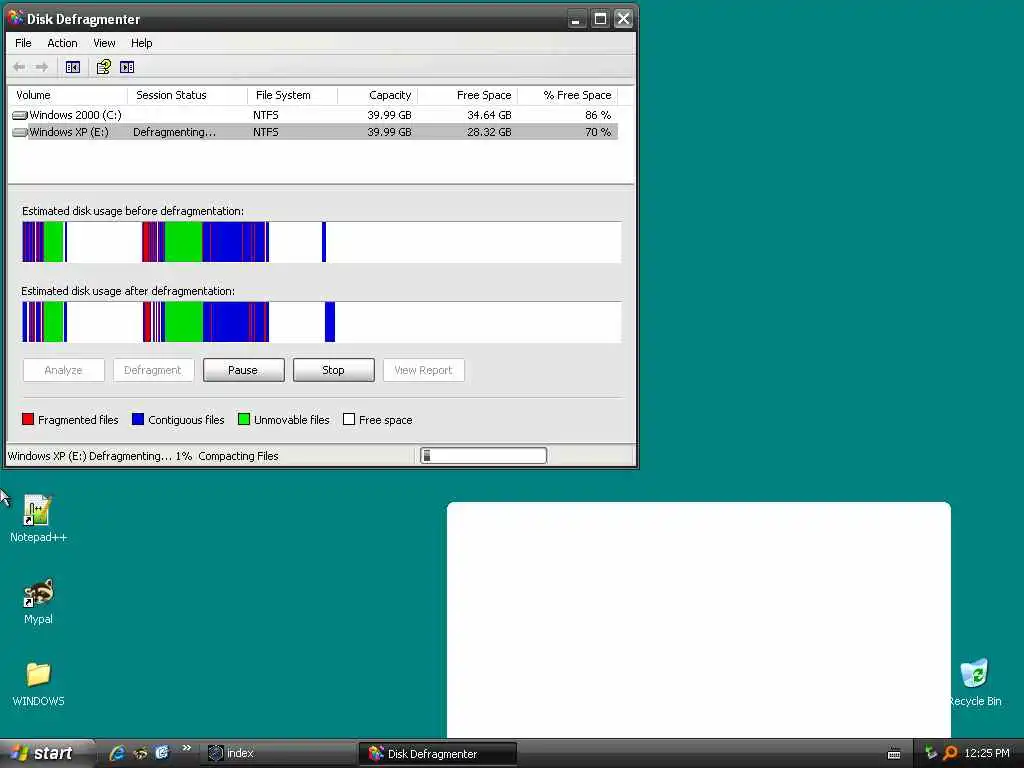This screenshot has height=768, width=1024.
Task: Click the NTFS cell for Windows 2000 (C:)
Action: [266, 115]
